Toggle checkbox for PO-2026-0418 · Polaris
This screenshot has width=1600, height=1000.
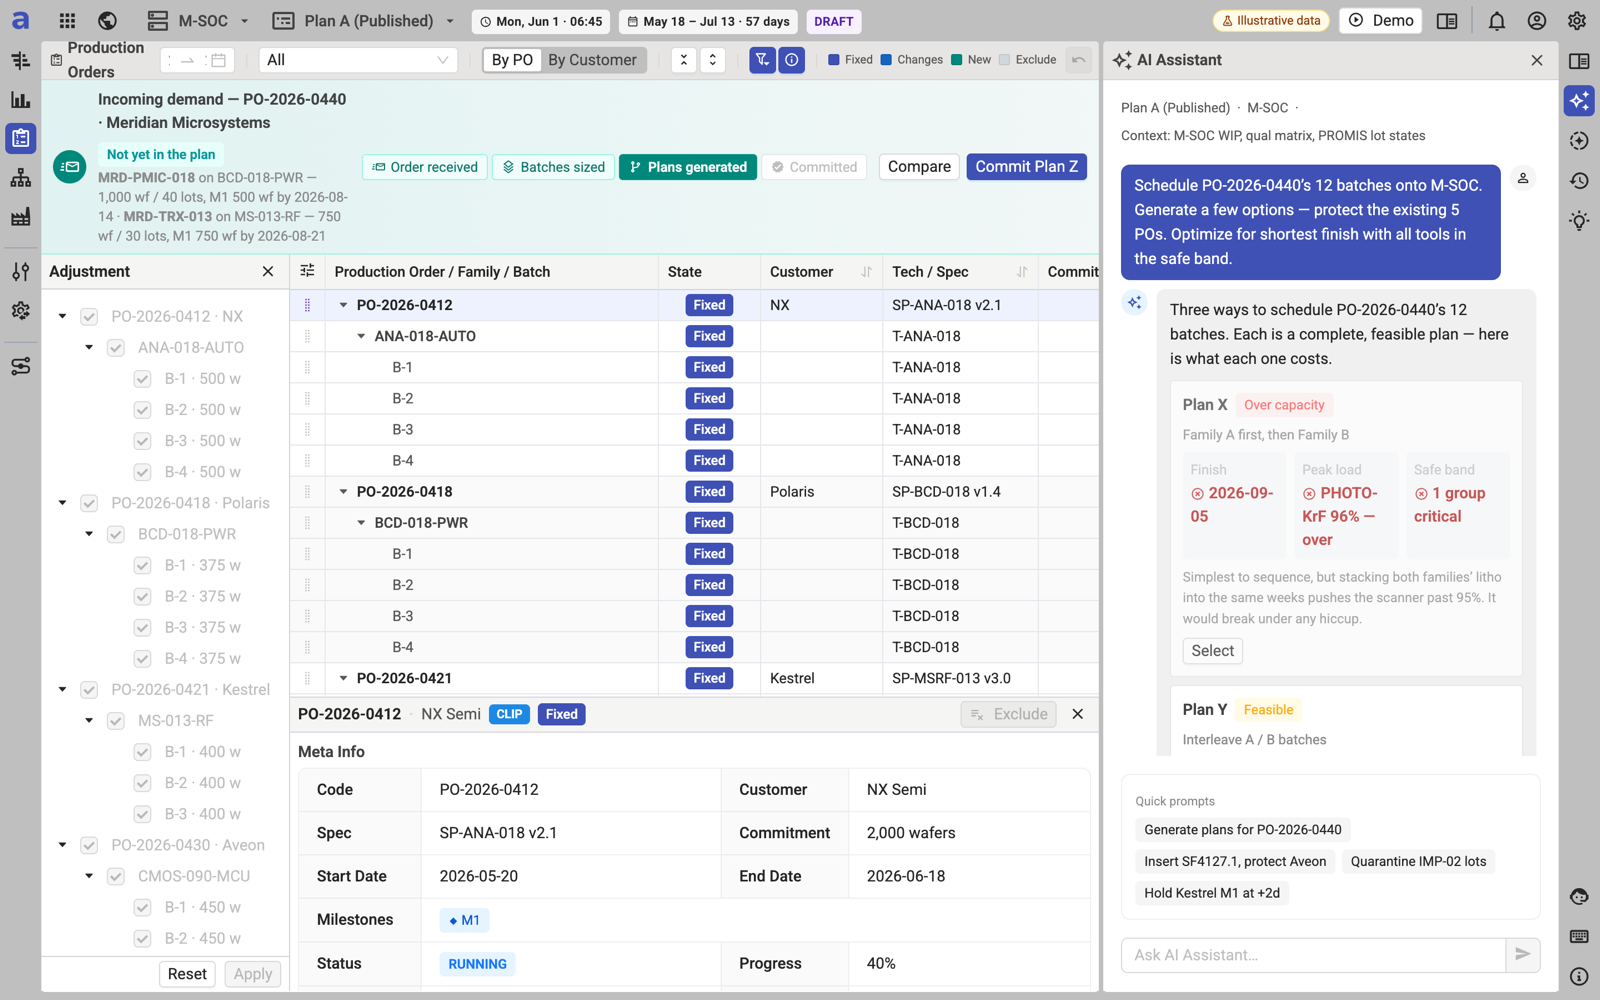pos(89,503)
